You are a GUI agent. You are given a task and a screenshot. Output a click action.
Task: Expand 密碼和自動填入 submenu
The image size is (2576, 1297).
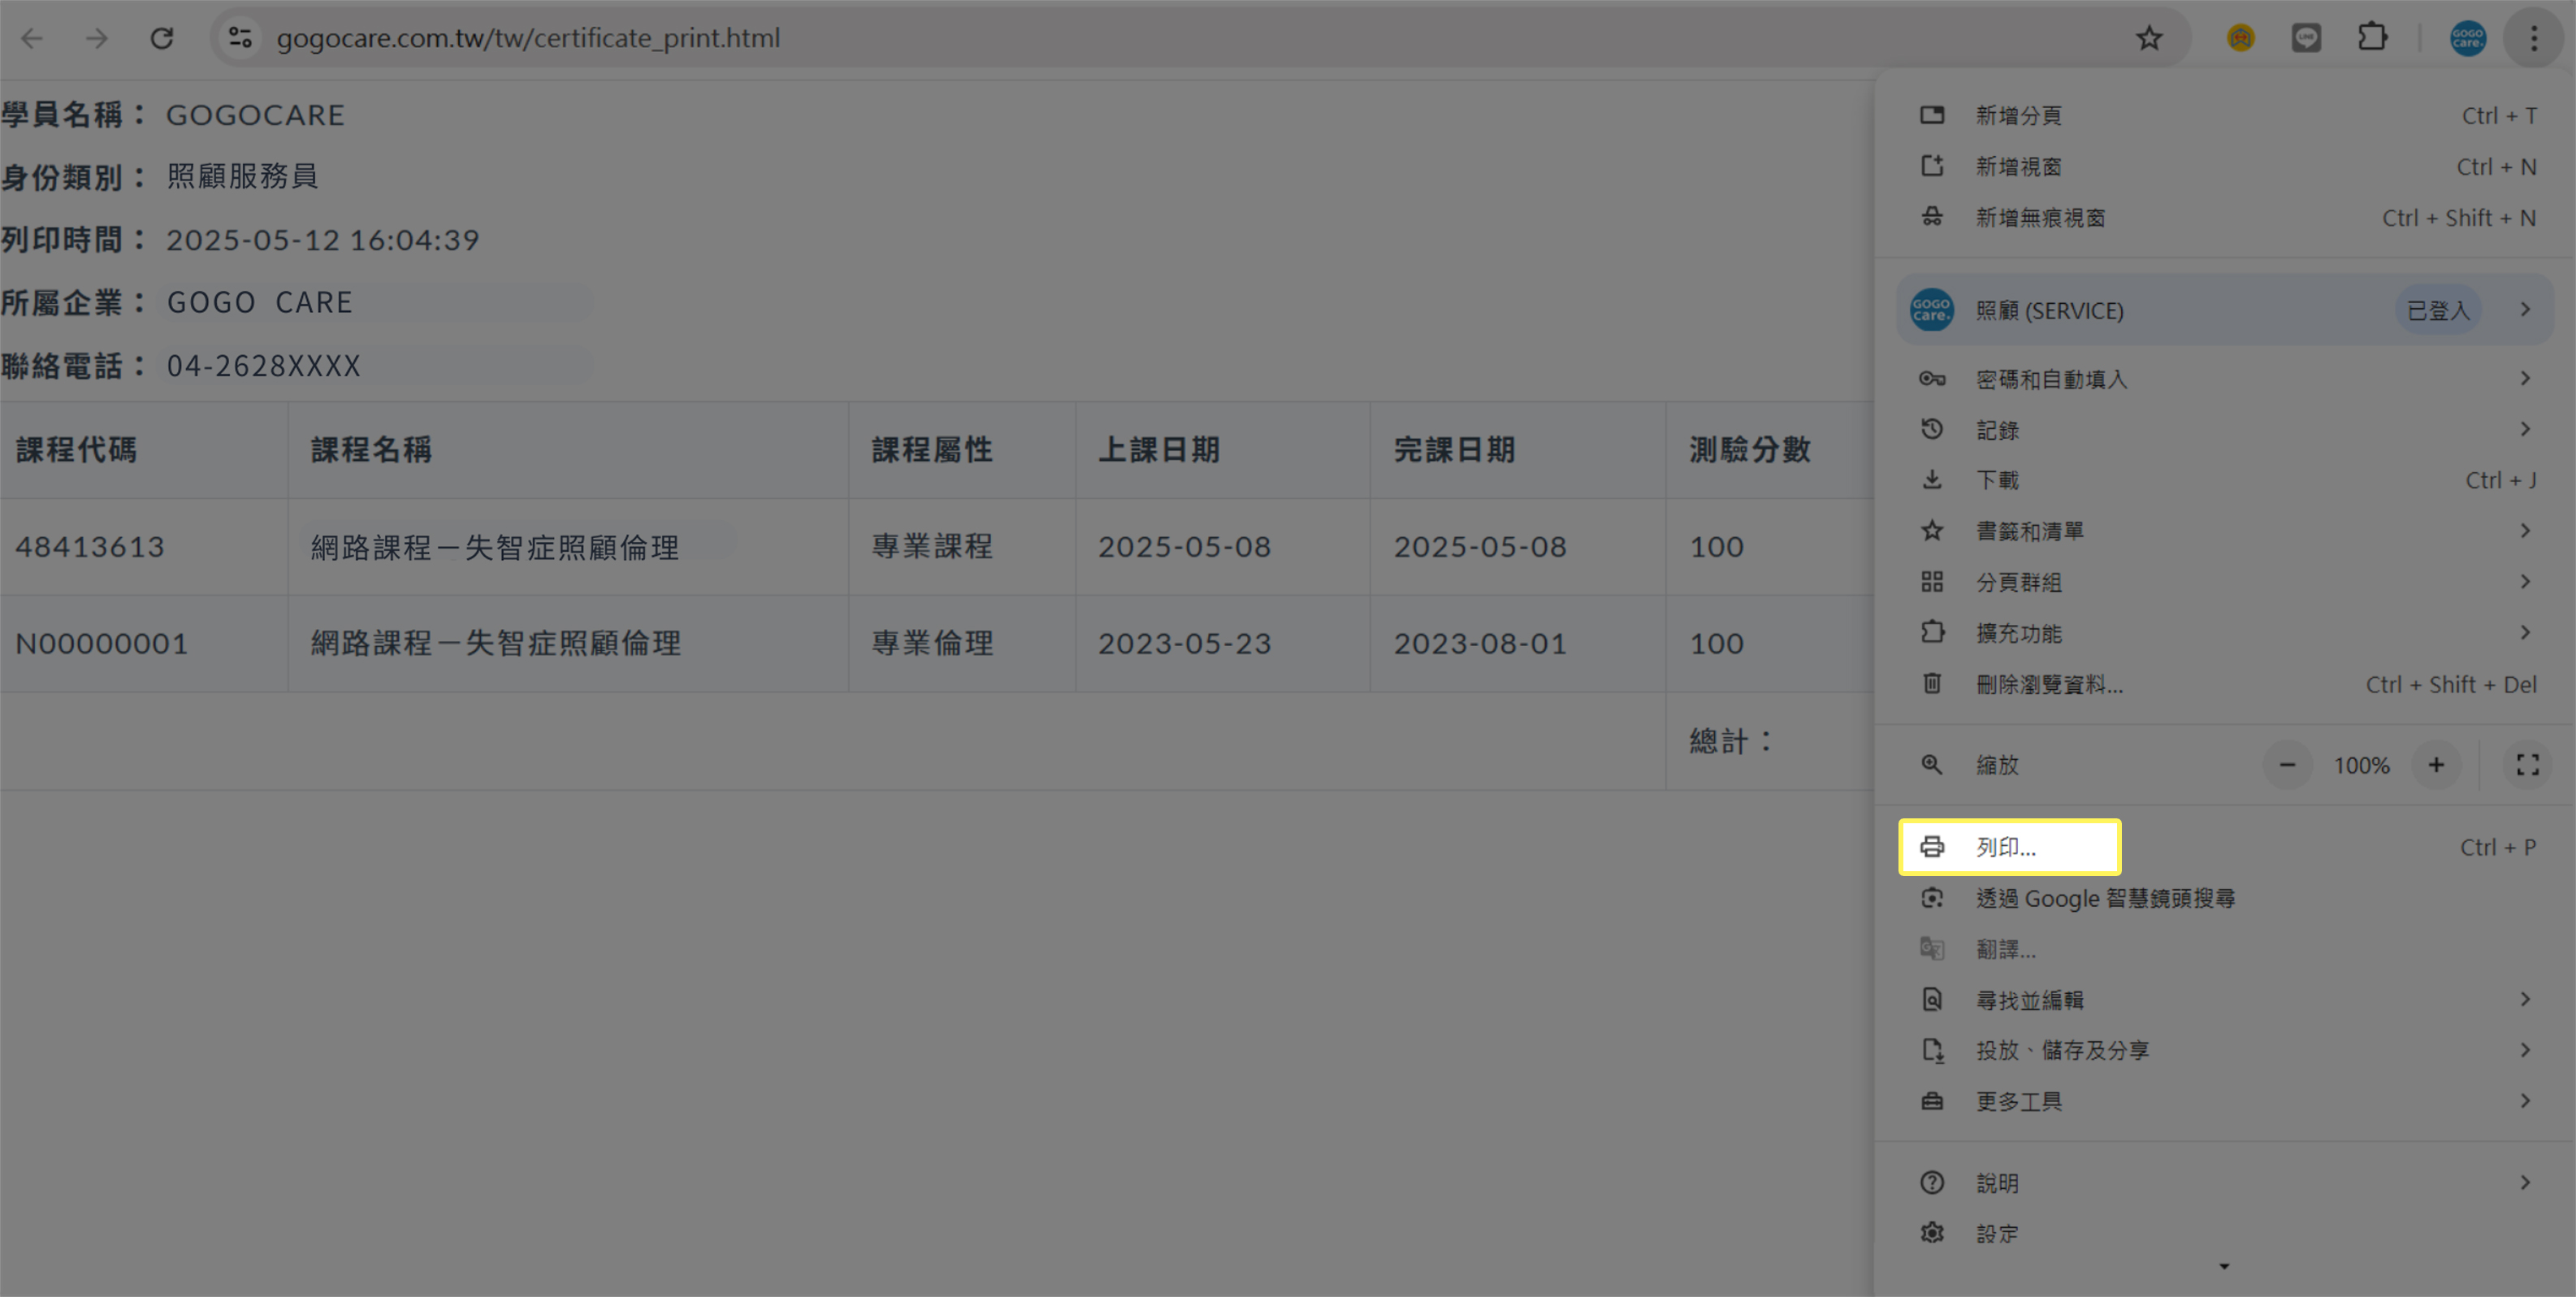pyautogui.click(x=2225, y=379)
